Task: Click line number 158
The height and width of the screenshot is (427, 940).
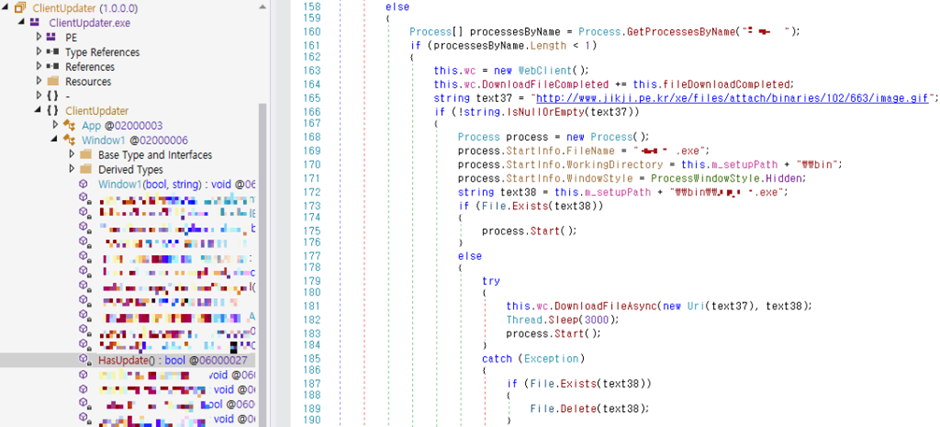Action: point(313,7)
